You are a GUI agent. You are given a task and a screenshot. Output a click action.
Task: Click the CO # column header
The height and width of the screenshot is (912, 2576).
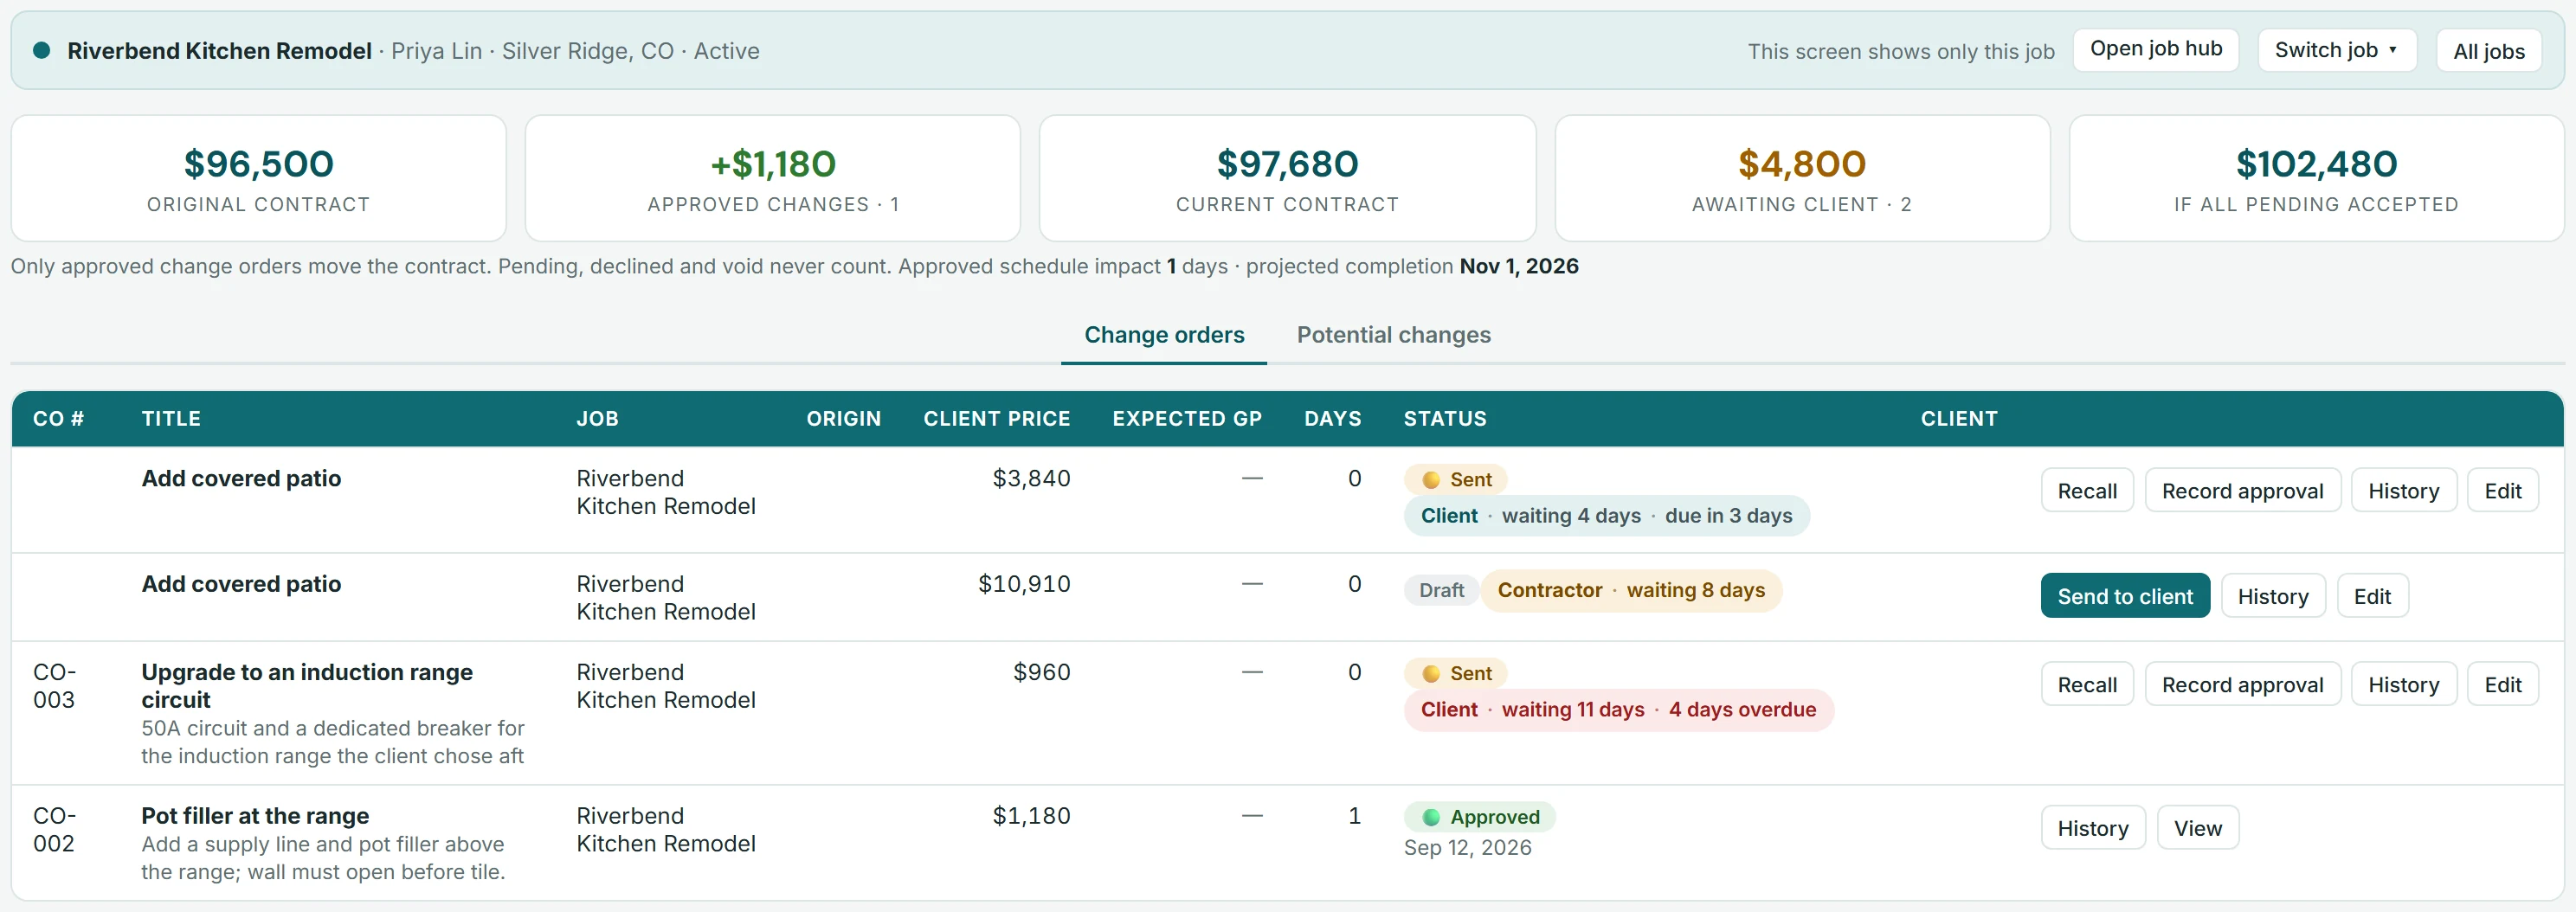(x=58, y=419)
